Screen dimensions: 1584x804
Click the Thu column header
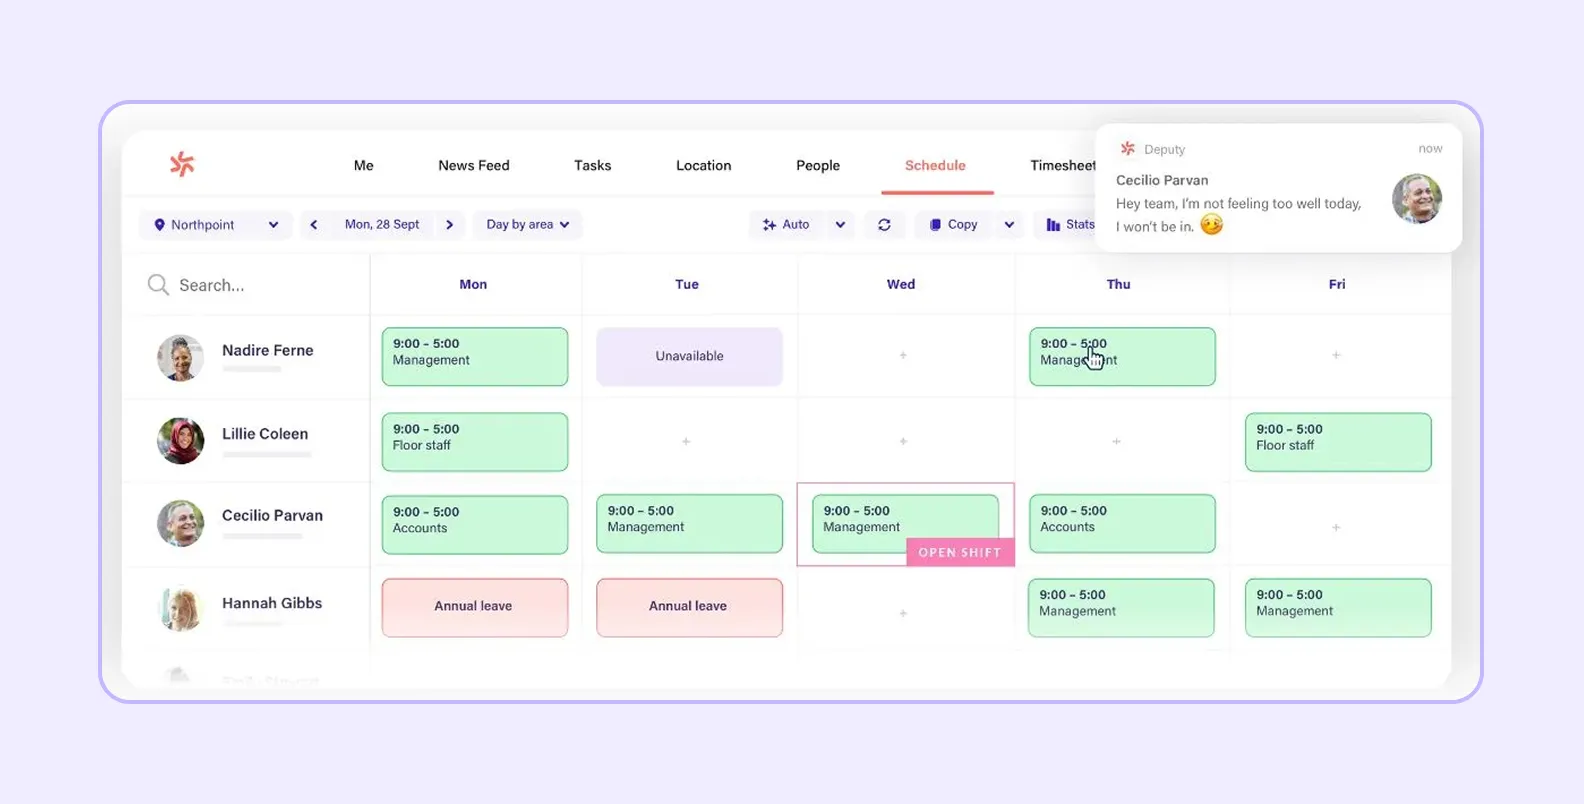1119,285
